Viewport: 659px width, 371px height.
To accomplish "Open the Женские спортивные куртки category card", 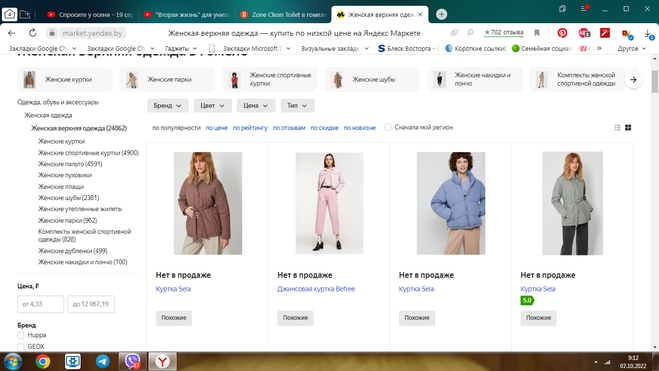I will point(270,79).
